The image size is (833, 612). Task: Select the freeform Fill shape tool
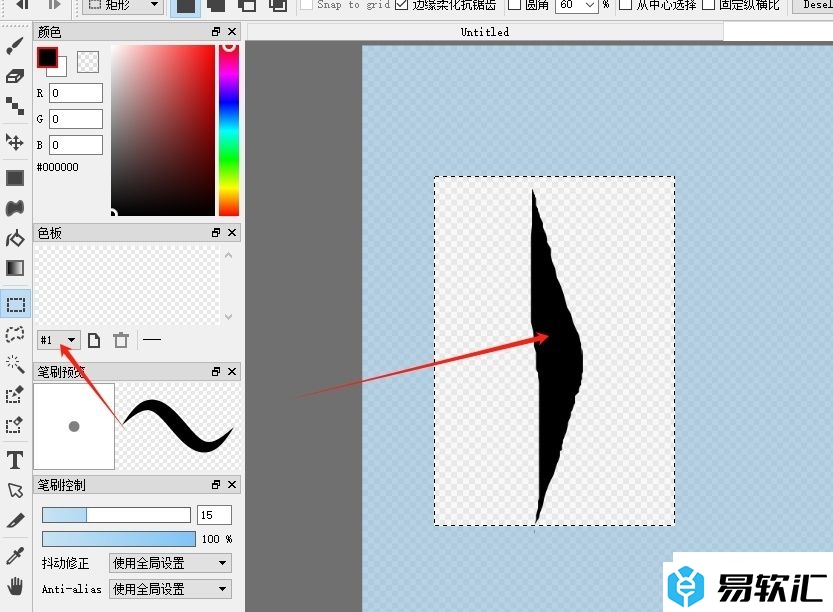tap(15, 208)
